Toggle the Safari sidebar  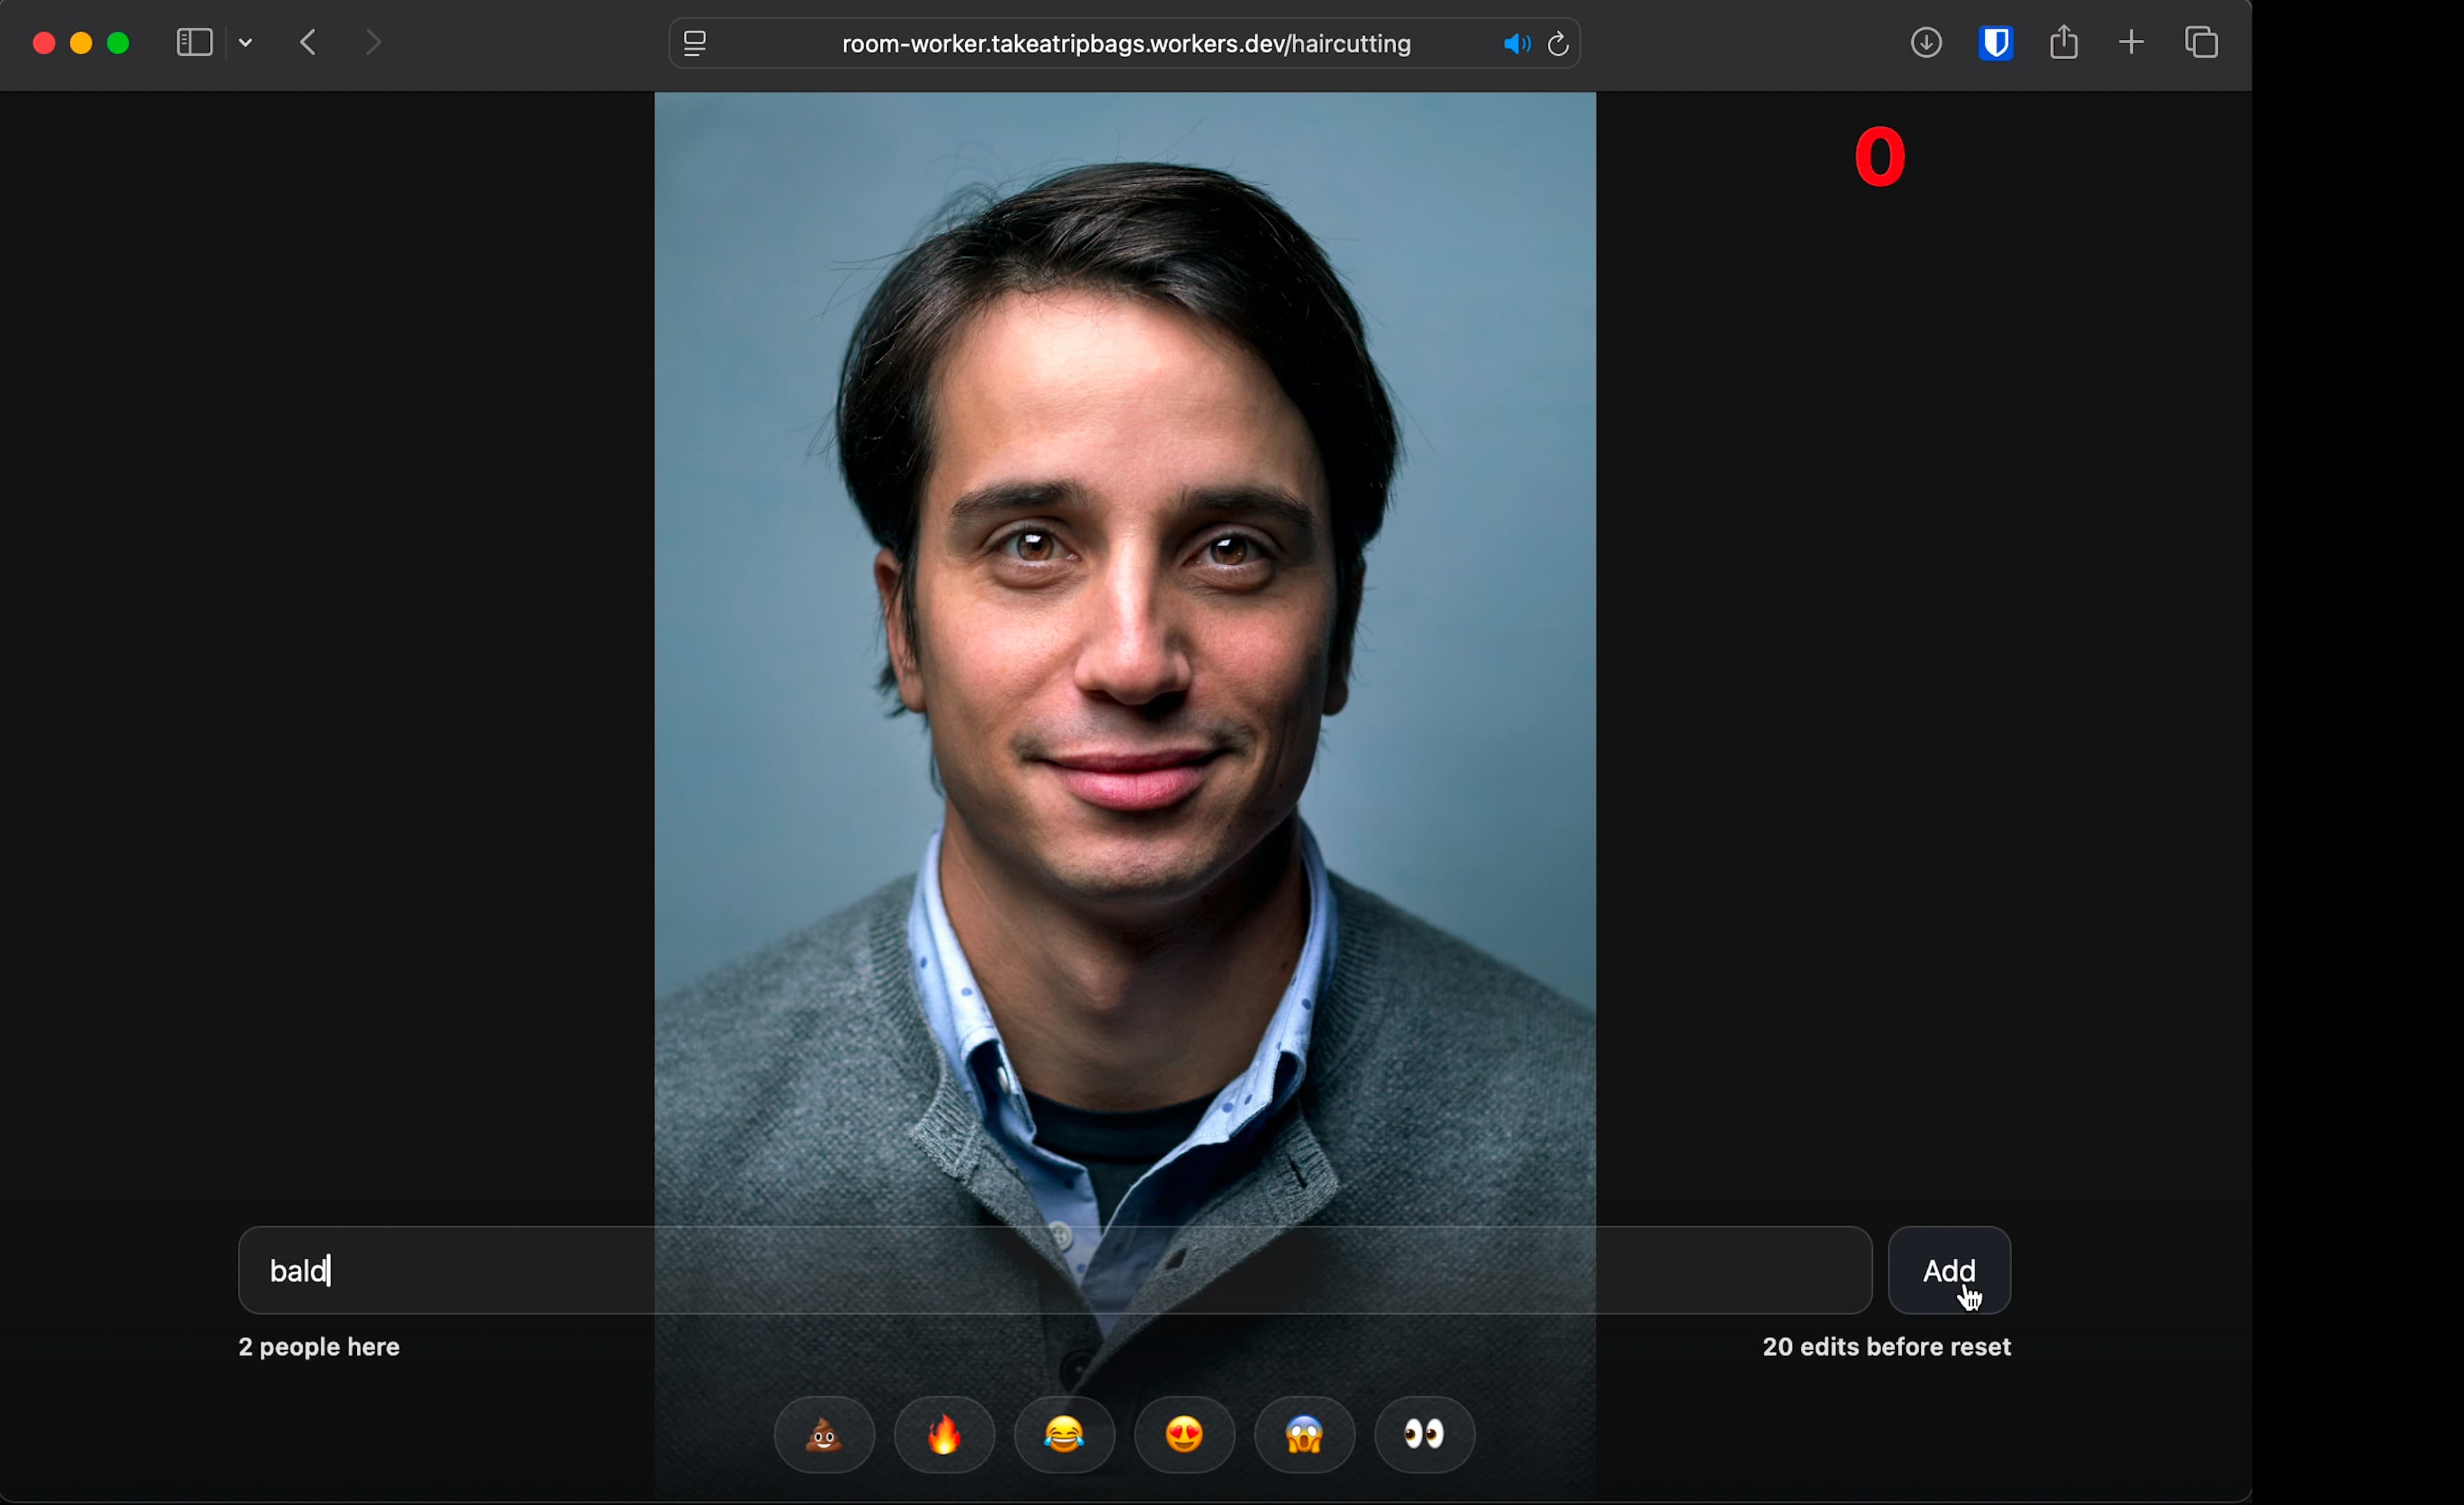click(x=194, y=43)
